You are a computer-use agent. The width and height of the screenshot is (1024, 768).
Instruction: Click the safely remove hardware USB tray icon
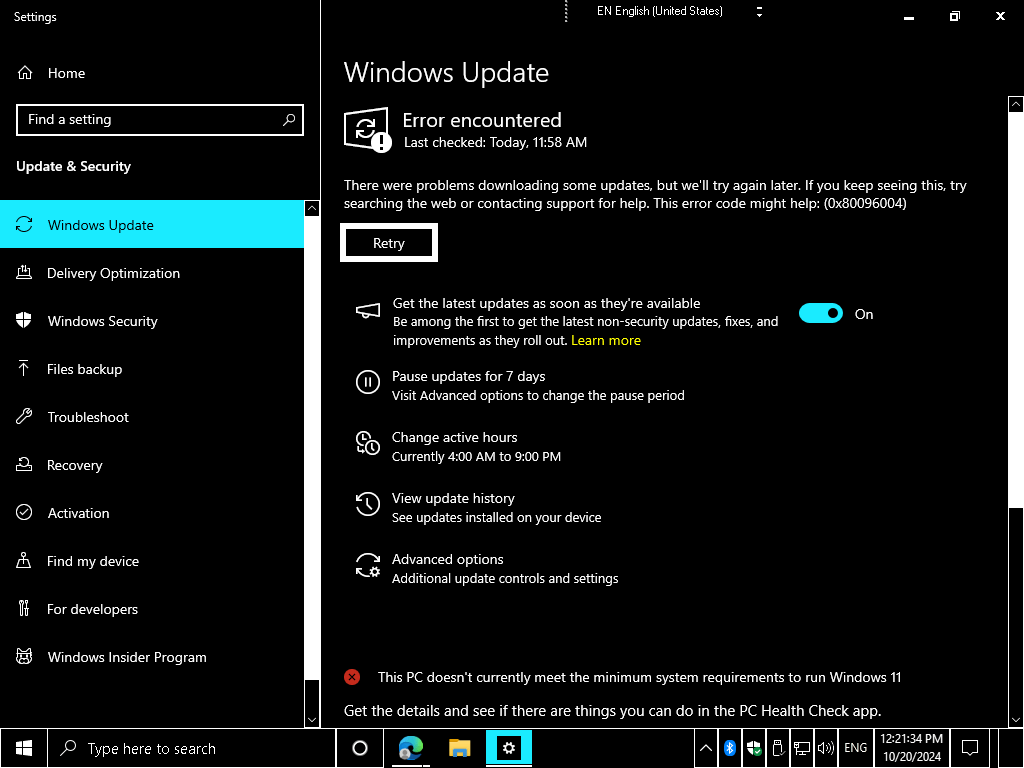(x=778, y=748)
